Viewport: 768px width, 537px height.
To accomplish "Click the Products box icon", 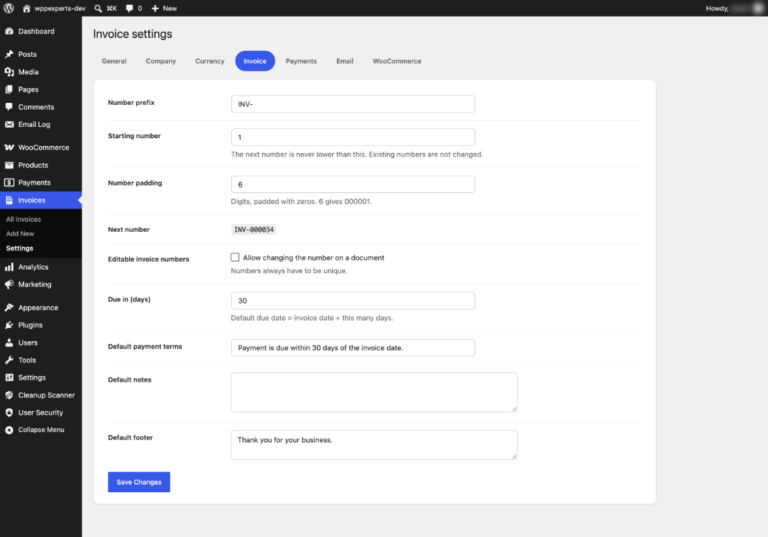I will [x=9, y=165].
